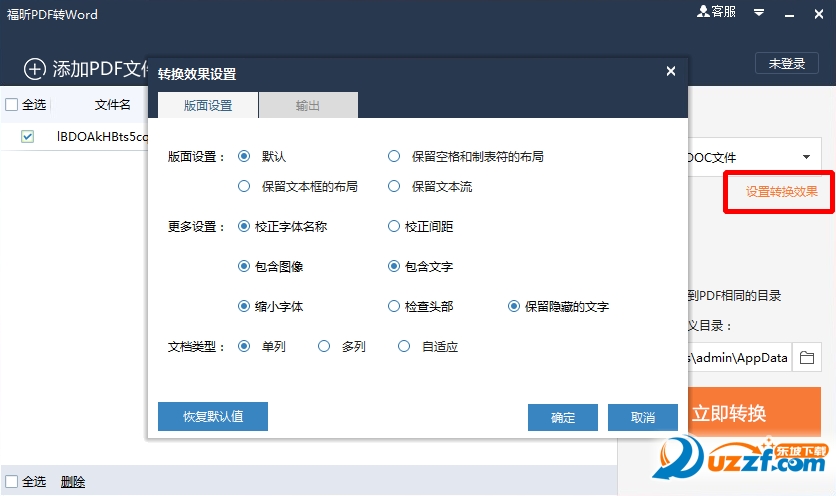The image size is (836, 496).
Task: Toggle 包含图像 option
Action: tap(244, 266)
